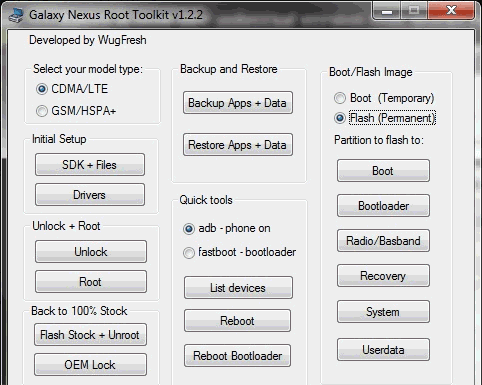Click the 'Back to 100% Stock' label
482x385 pixels.
click(x=79, y=311)
